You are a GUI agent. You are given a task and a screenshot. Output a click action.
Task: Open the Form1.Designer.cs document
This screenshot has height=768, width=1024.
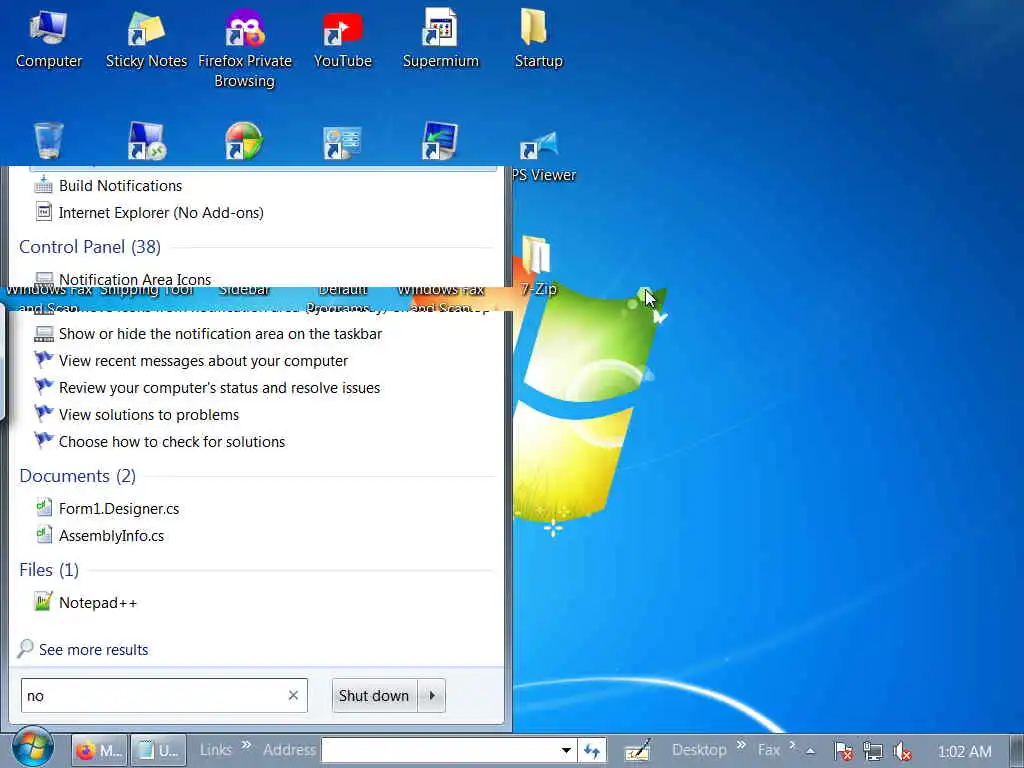pos(119,508)
